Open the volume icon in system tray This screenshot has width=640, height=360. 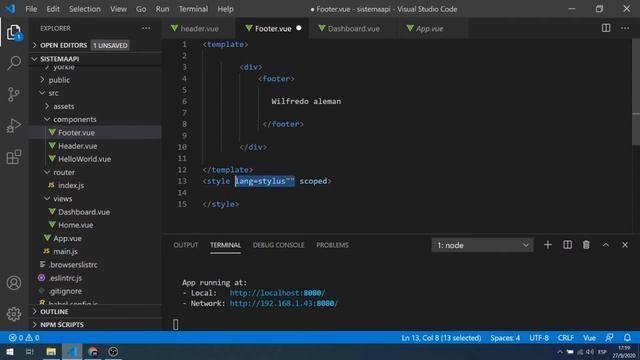click(589, 352)
